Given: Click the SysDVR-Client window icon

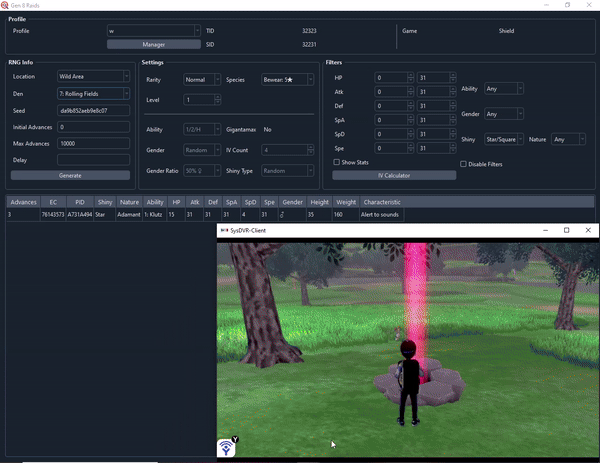Looking at the screenshot, I should (x=225, y=230).
